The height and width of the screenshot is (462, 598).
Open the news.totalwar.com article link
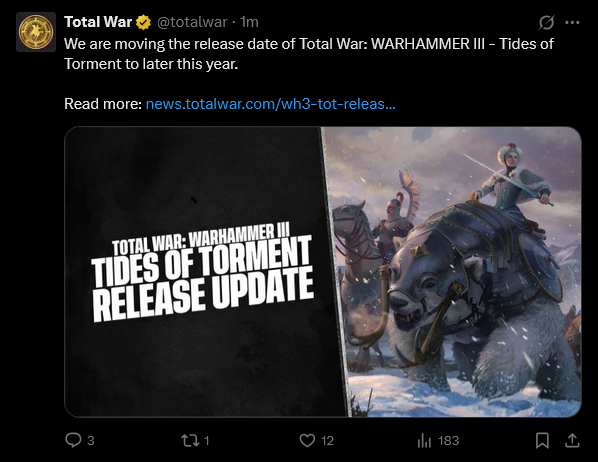(270, 104)
